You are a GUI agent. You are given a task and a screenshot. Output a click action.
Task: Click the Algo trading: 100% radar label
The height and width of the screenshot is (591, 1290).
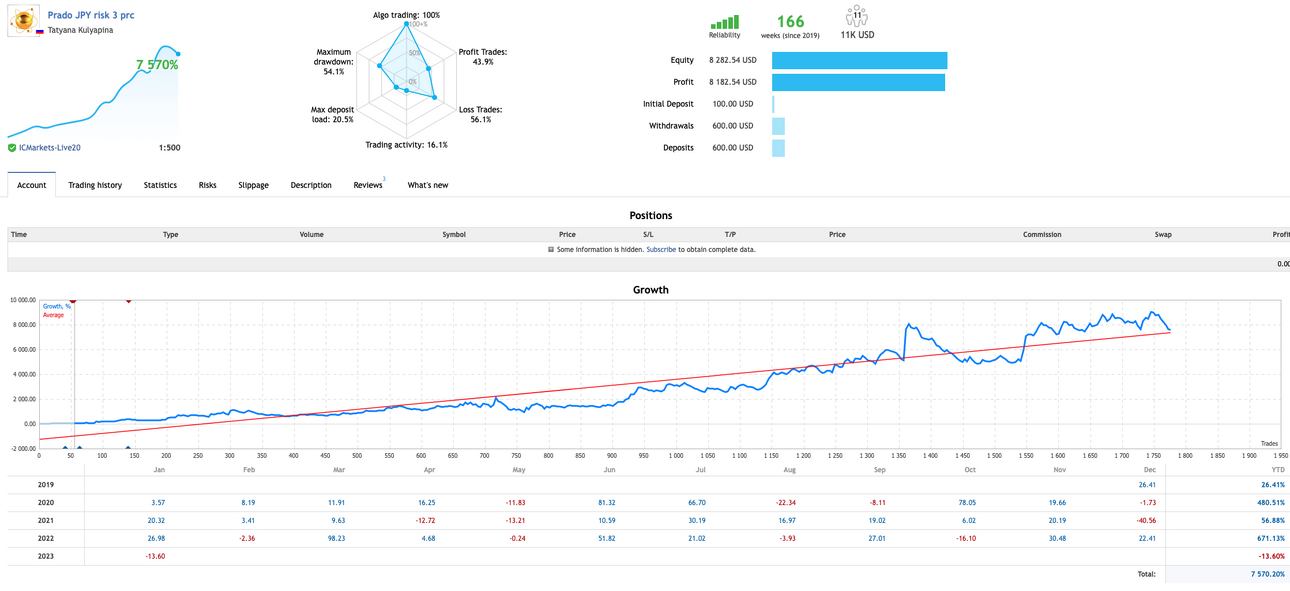406,15
